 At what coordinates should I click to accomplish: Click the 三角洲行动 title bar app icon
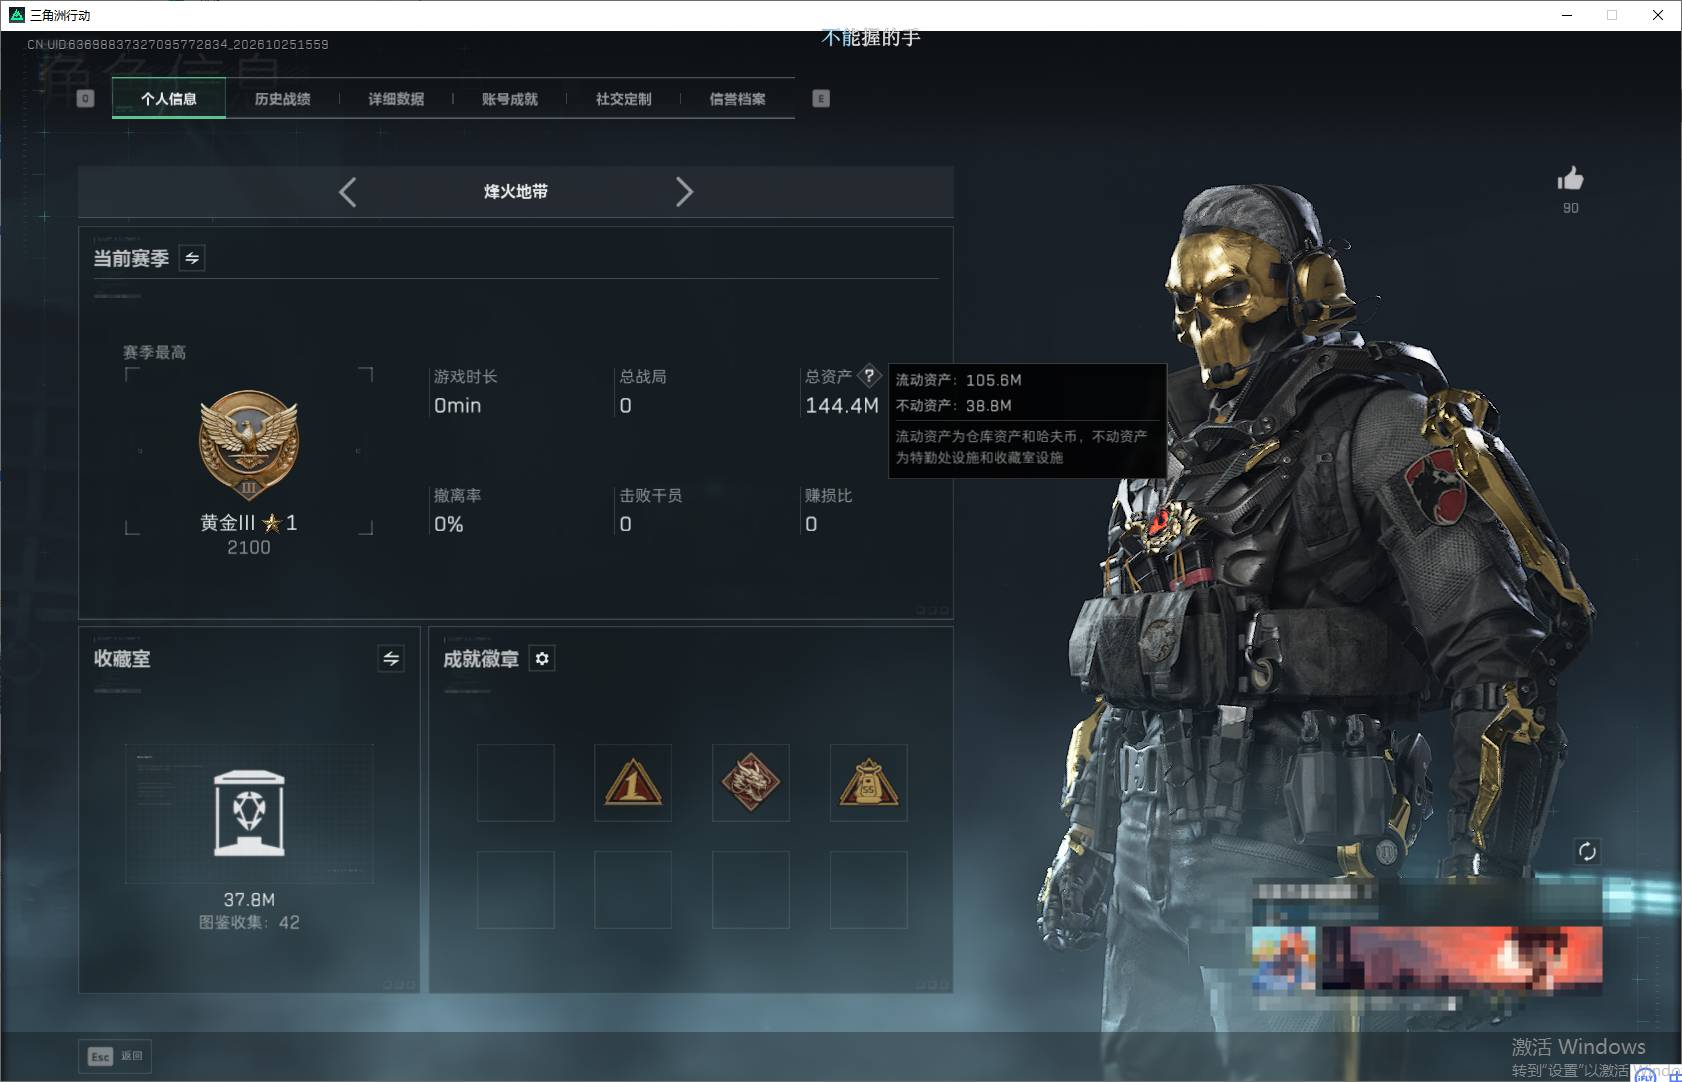(x=16, y=15)
